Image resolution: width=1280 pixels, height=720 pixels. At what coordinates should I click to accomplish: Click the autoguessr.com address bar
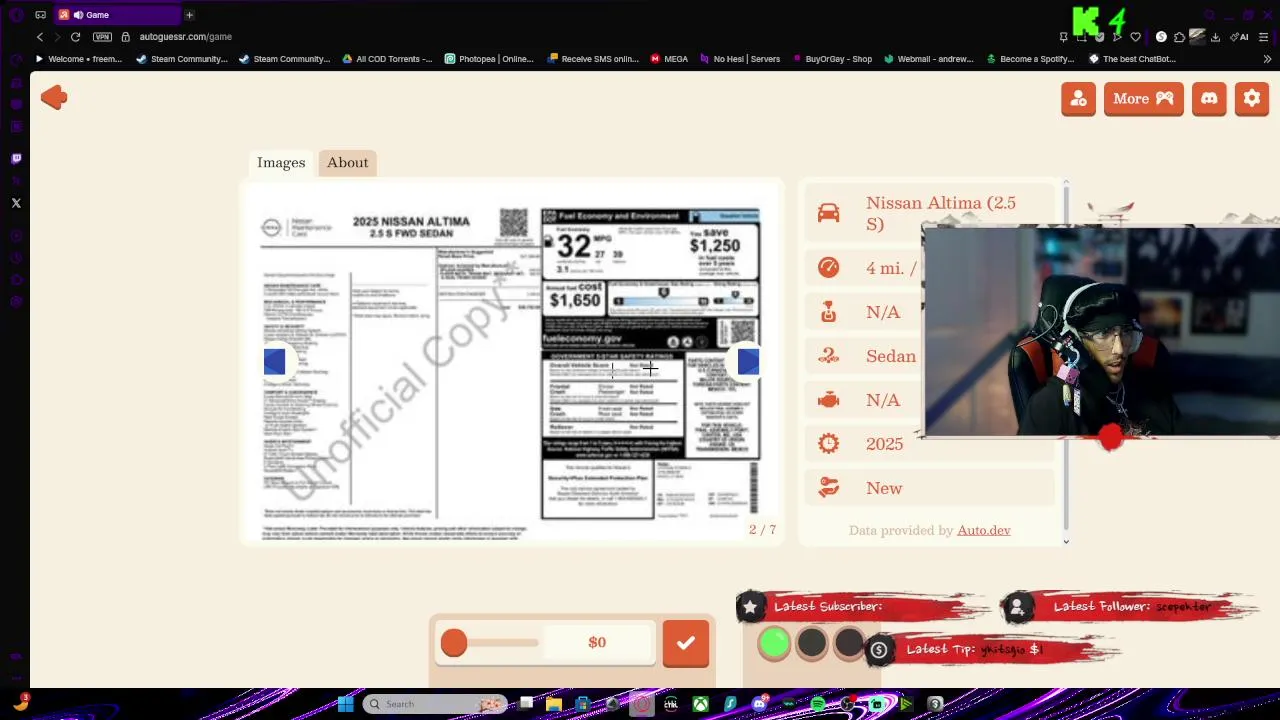(186, 36)
